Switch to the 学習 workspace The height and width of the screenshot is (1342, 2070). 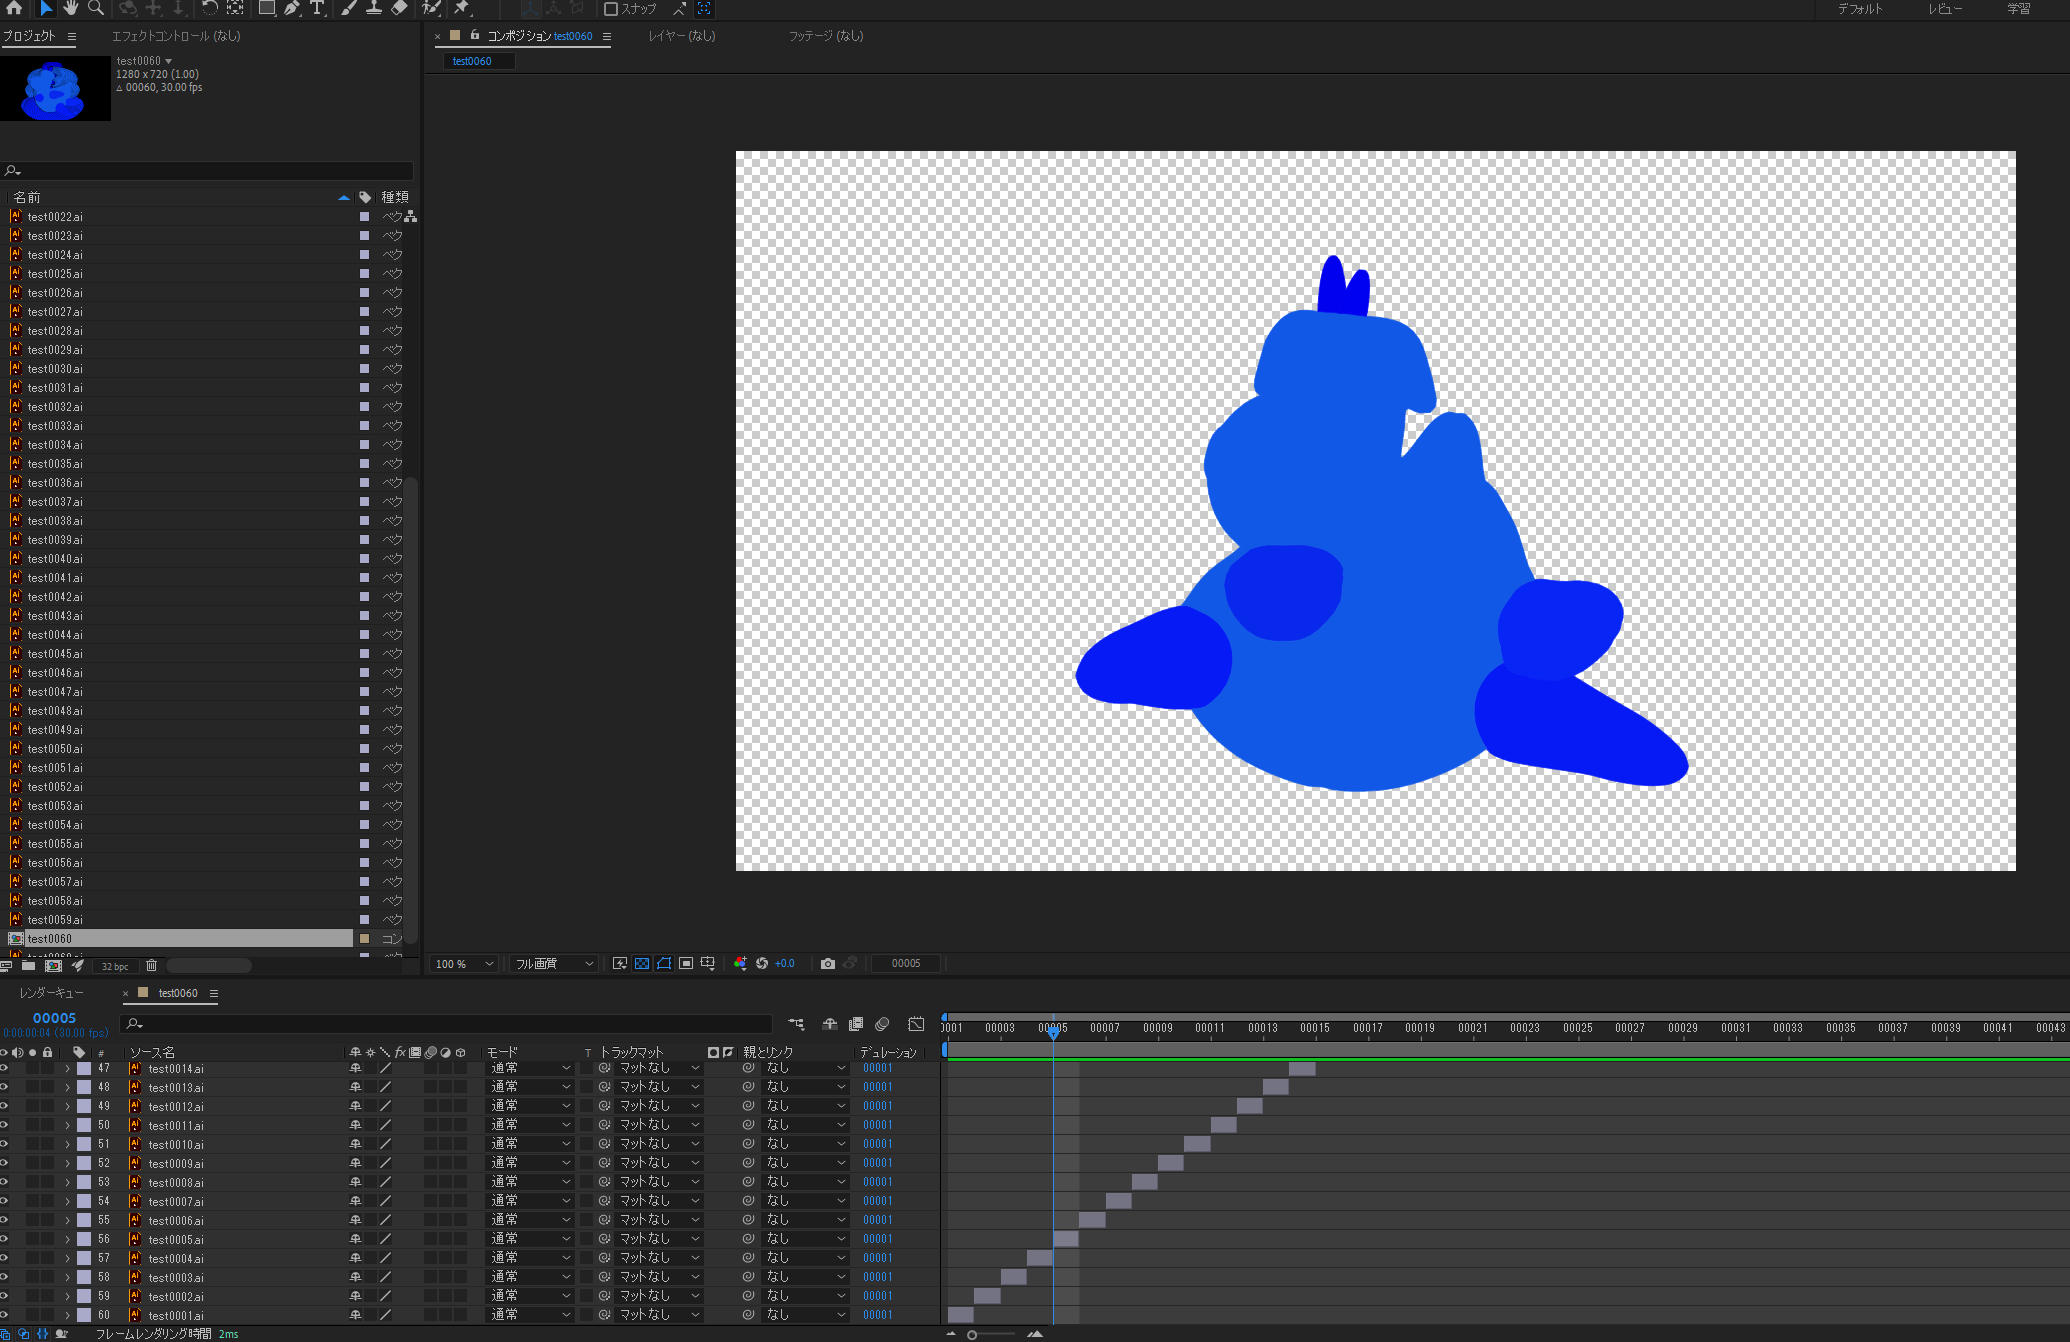pyautogui.click(x=2018, y=9)
